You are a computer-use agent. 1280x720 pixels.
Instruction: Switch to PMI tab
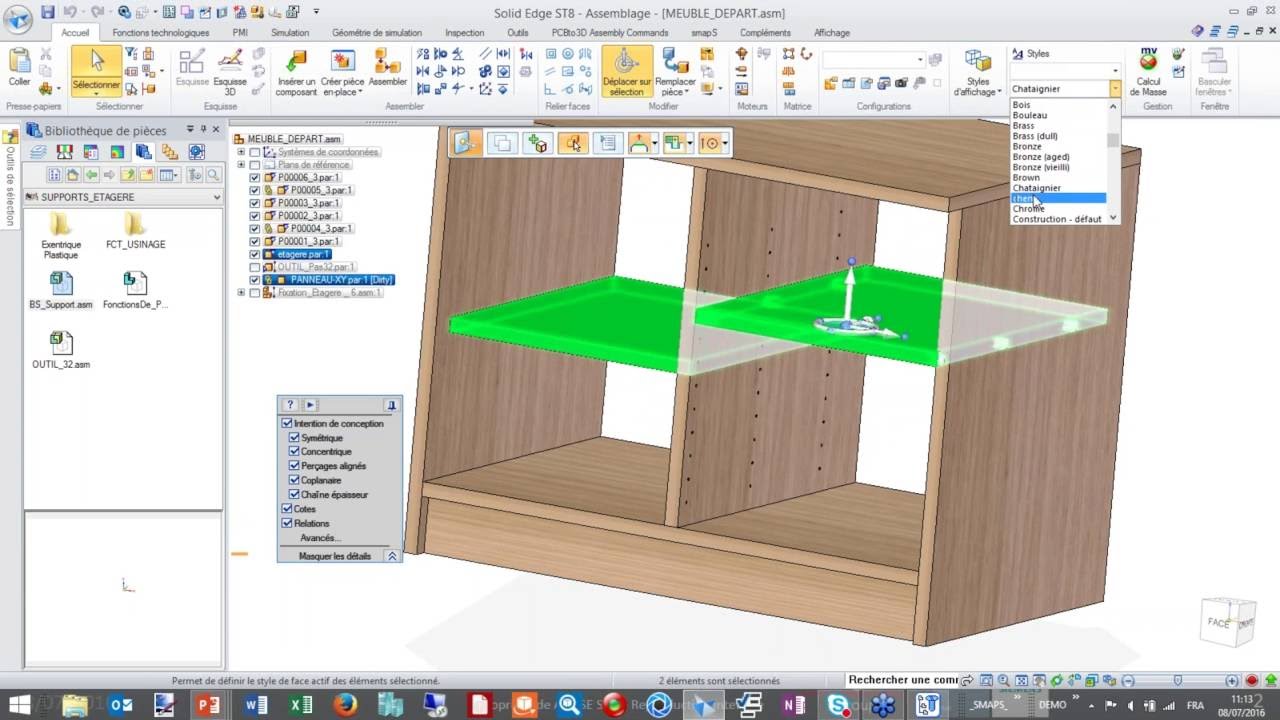(240, 33)
